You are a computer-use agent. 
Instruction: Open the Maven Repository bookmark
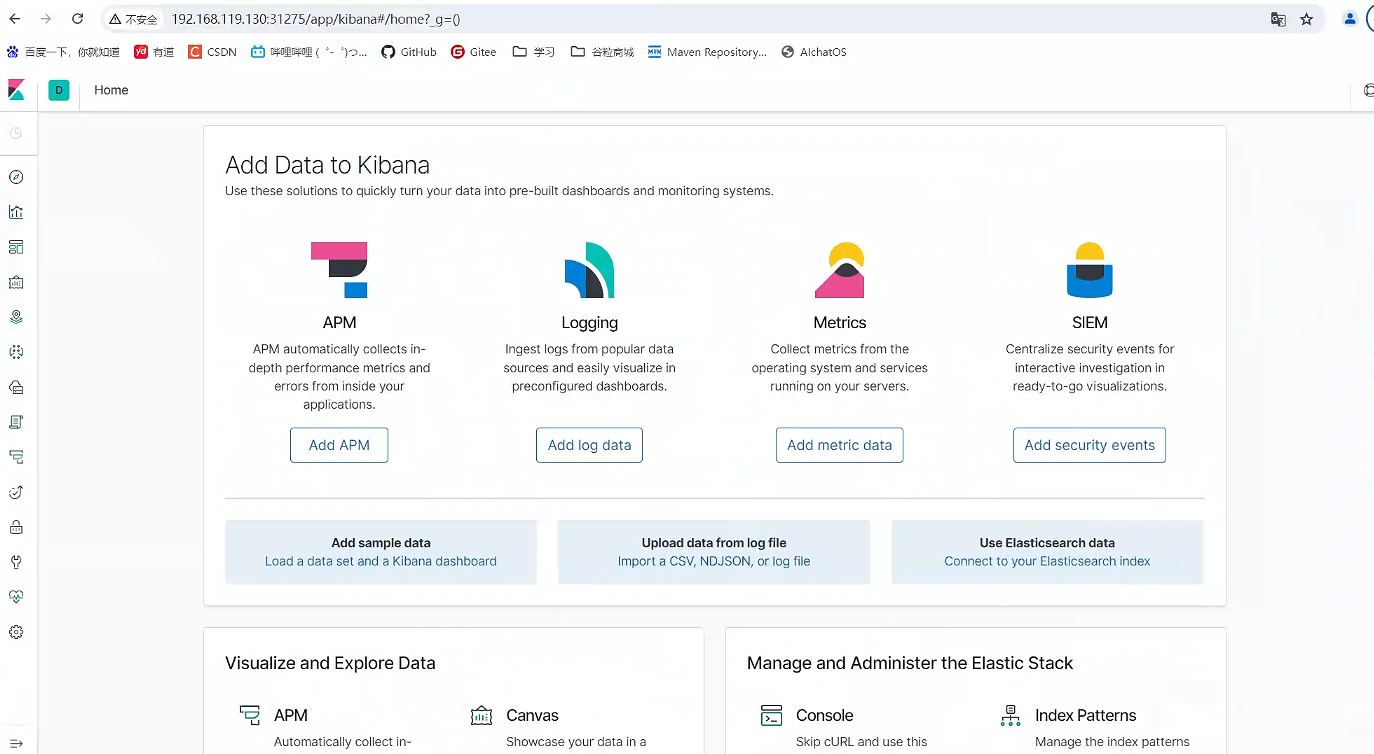707,52
